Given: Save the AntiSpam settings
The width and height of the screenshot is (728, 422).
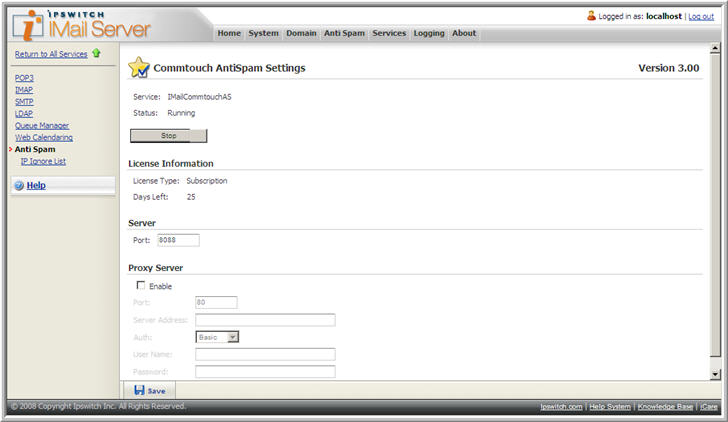Looking at the screenshot, I should (x=150, y=390).
